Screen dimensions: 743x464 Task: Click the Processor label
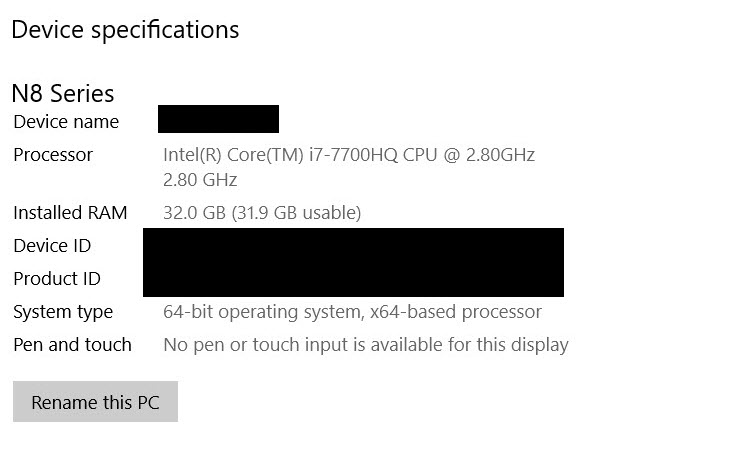pyautogui.click(x=53, y=155)
